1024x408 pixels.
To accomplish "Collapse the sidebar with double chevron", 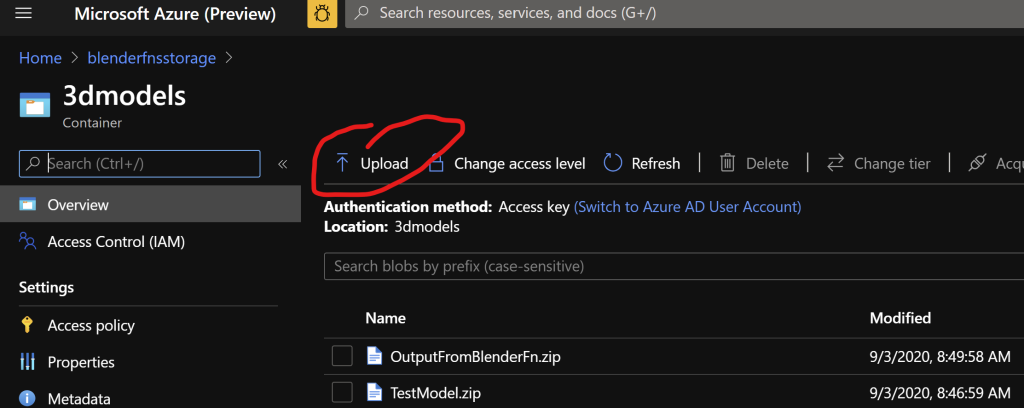I will pyautogui.click(x=283, y=164).
